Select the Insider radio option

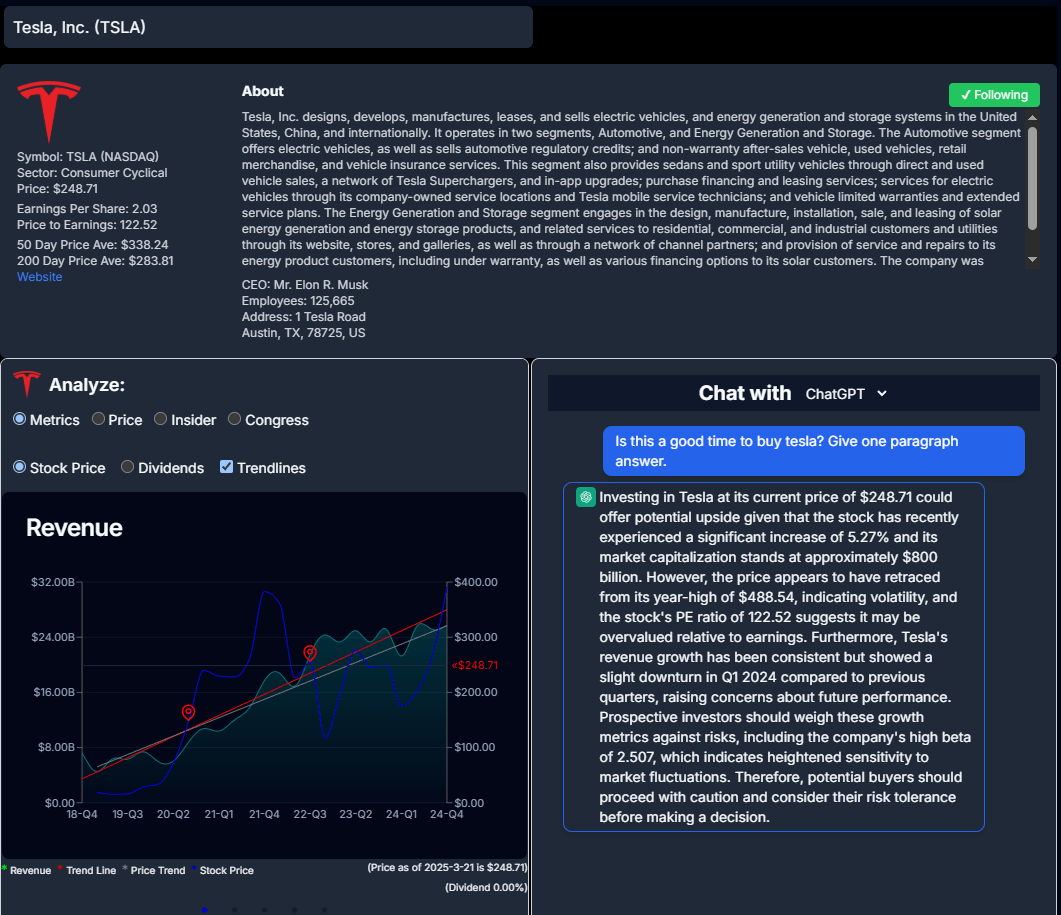160,419
